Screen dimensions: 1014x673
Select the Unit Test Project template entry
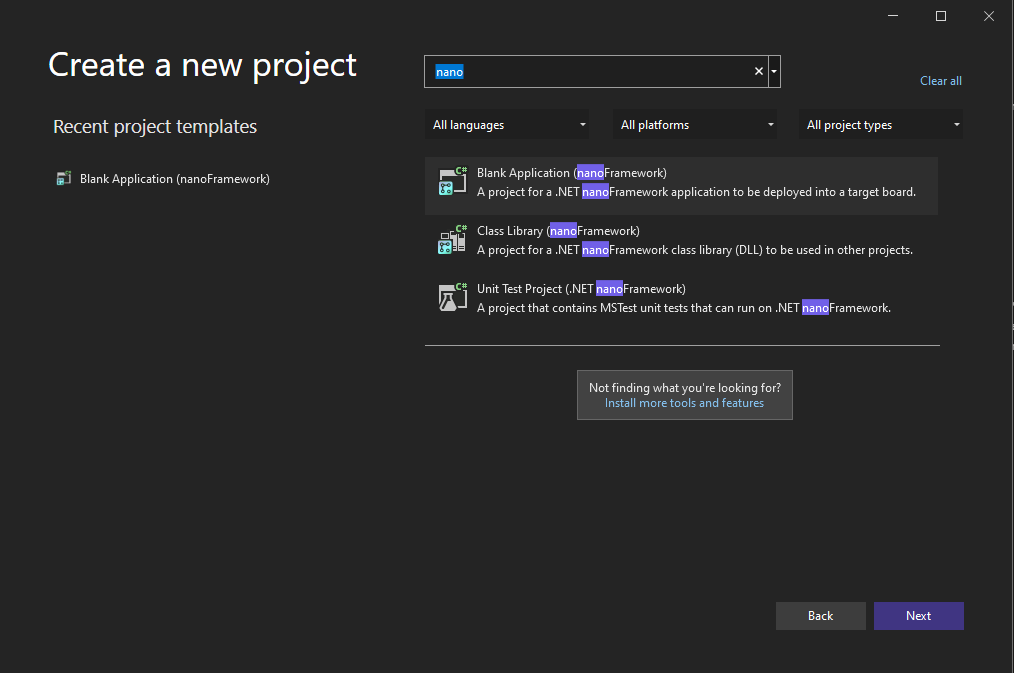click(680, 297)
